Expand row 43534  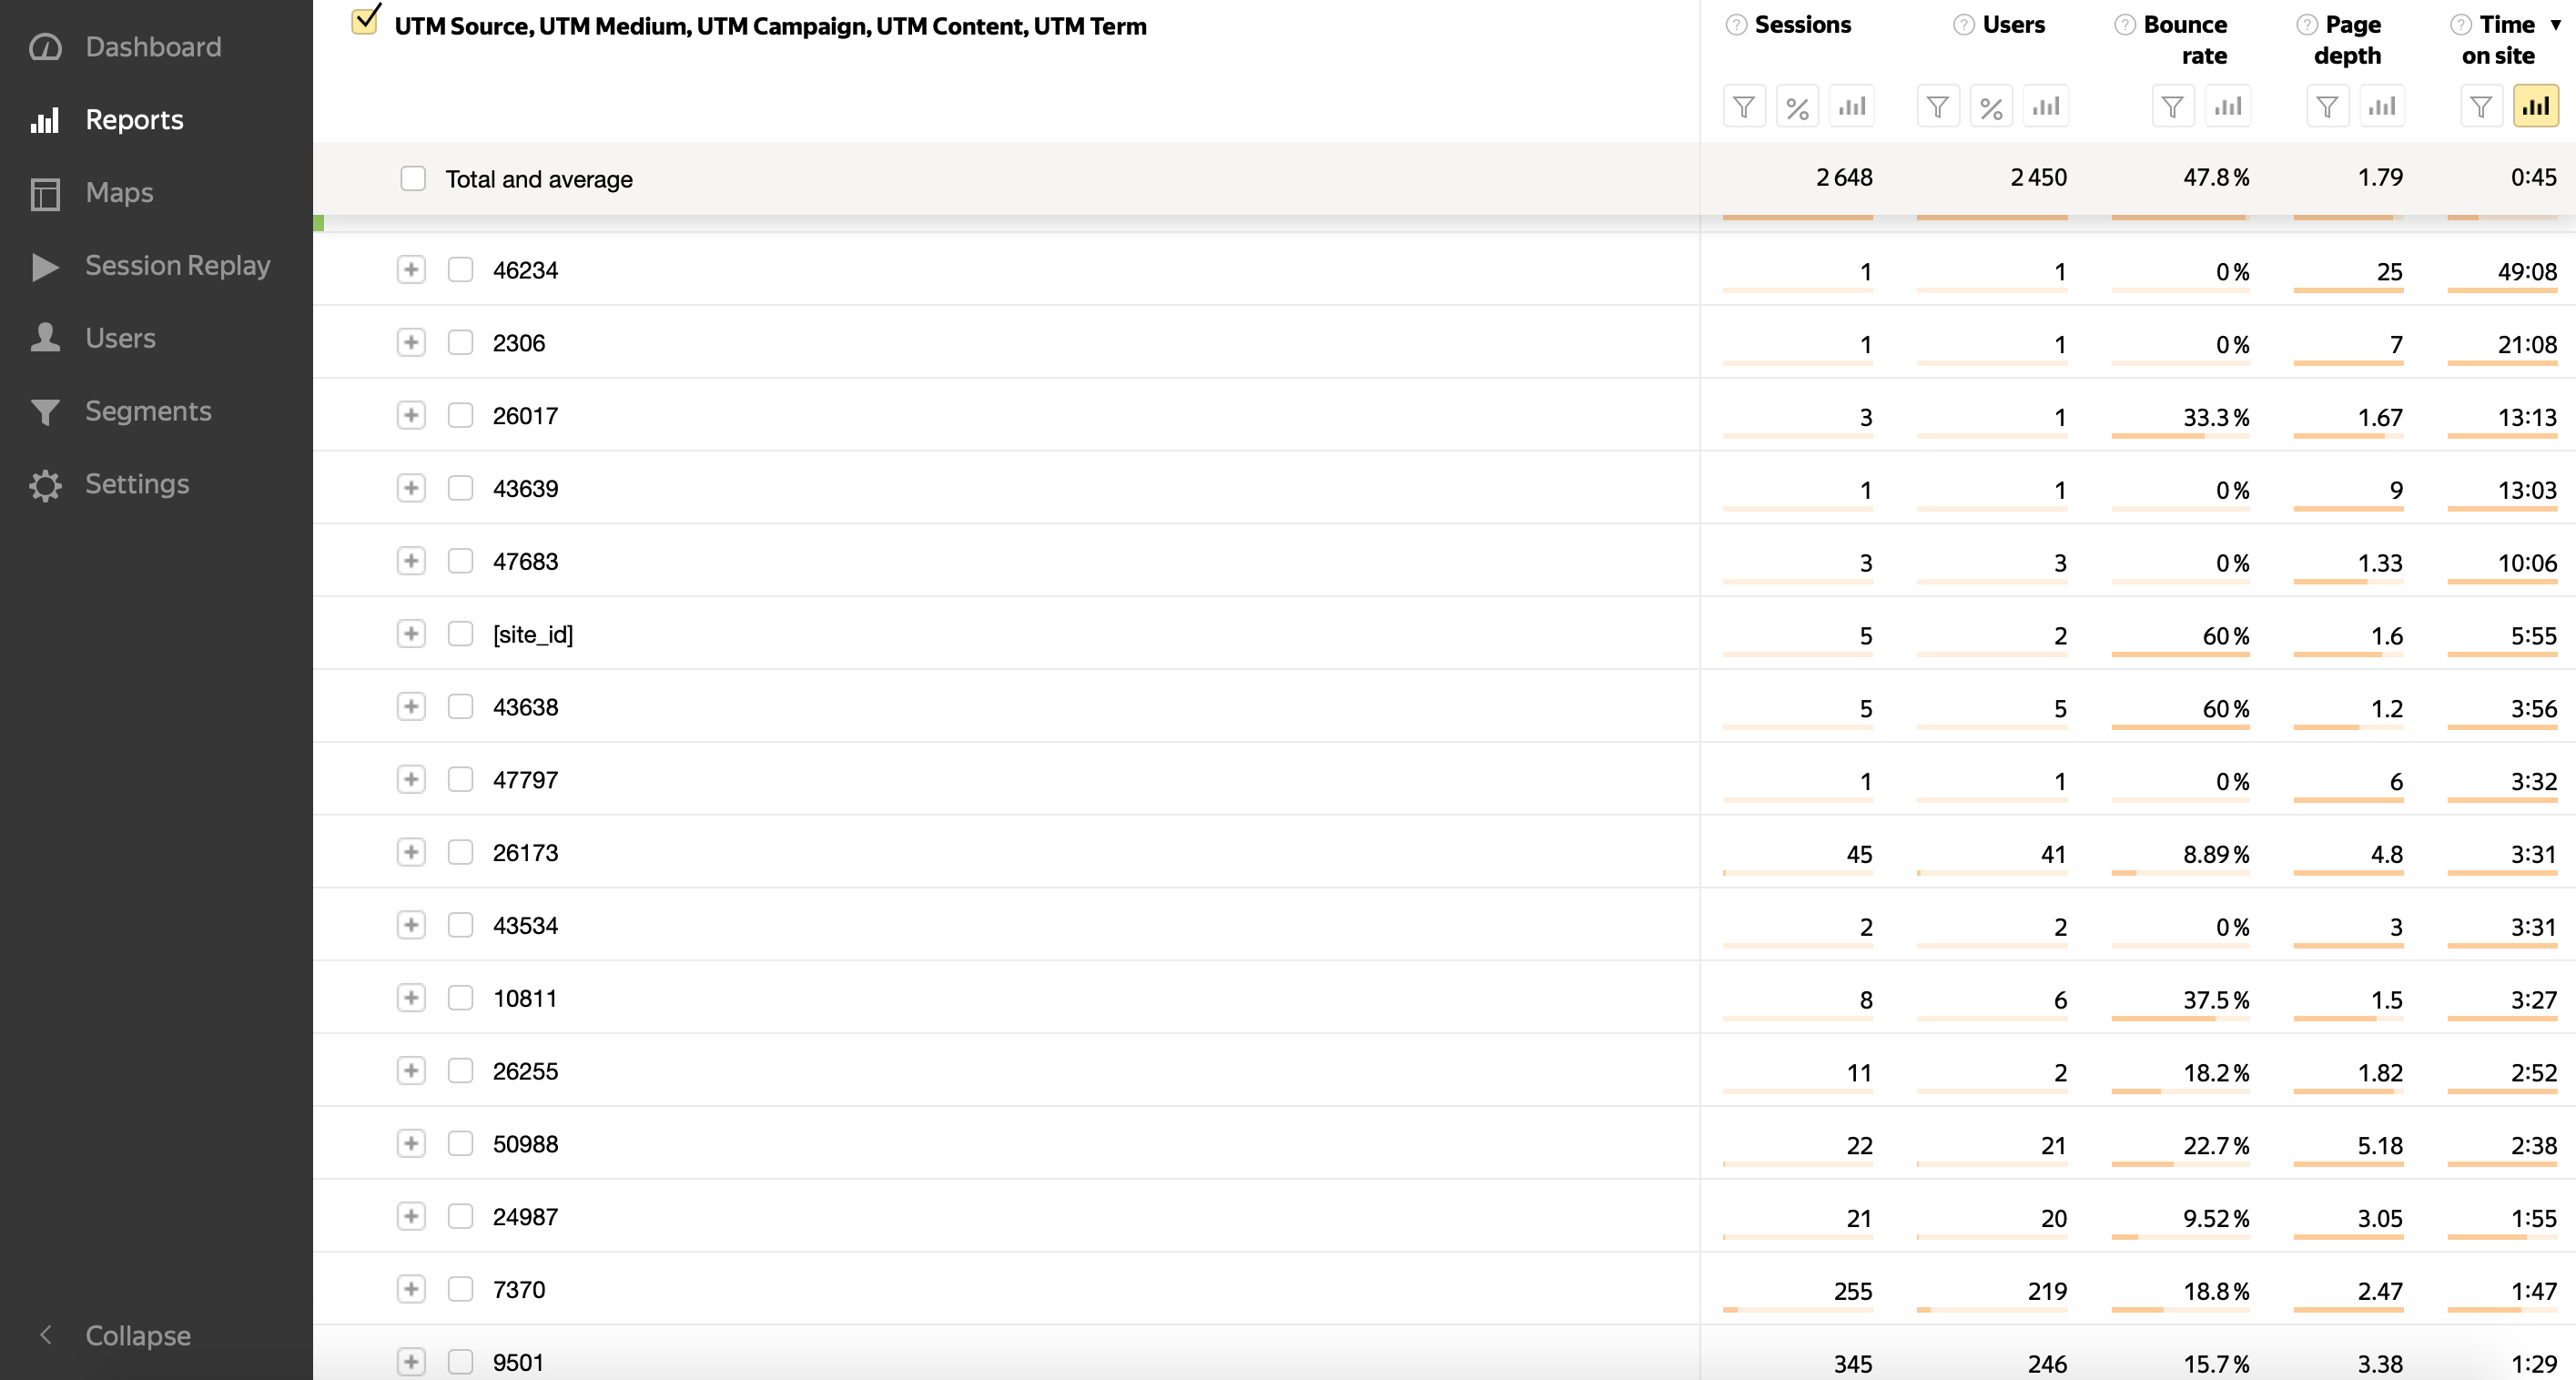click(411, 925)
